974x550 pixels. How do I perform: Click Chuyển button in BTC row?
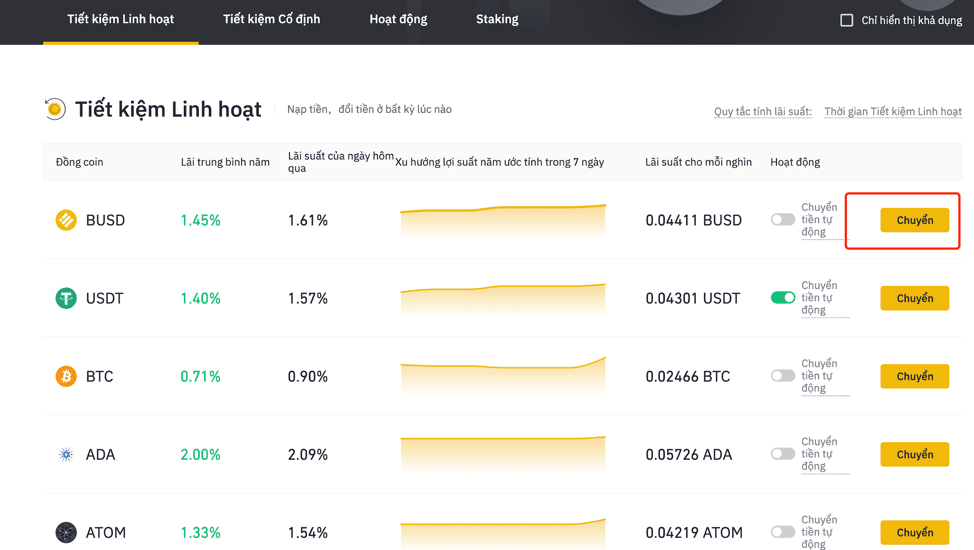914,376
